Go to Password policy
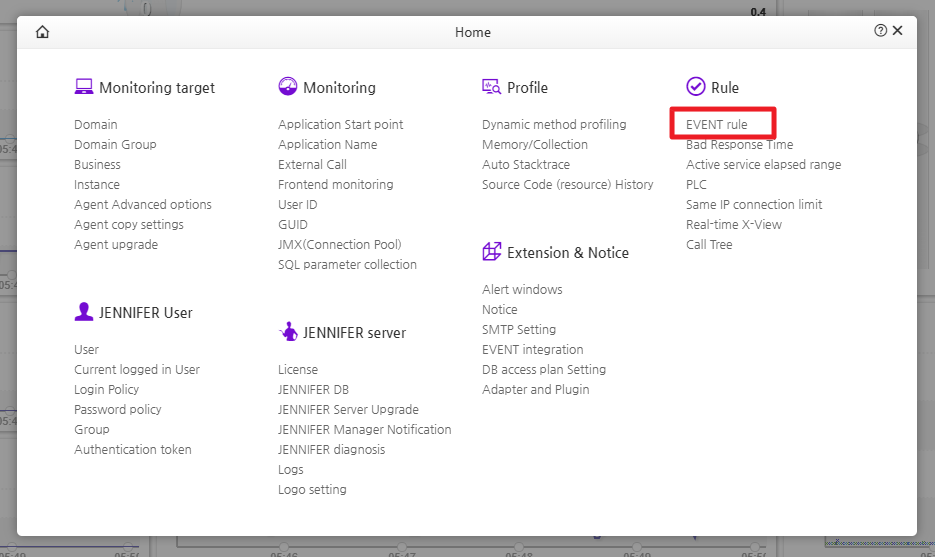This screenshot has height=557, width=935. 117,410
